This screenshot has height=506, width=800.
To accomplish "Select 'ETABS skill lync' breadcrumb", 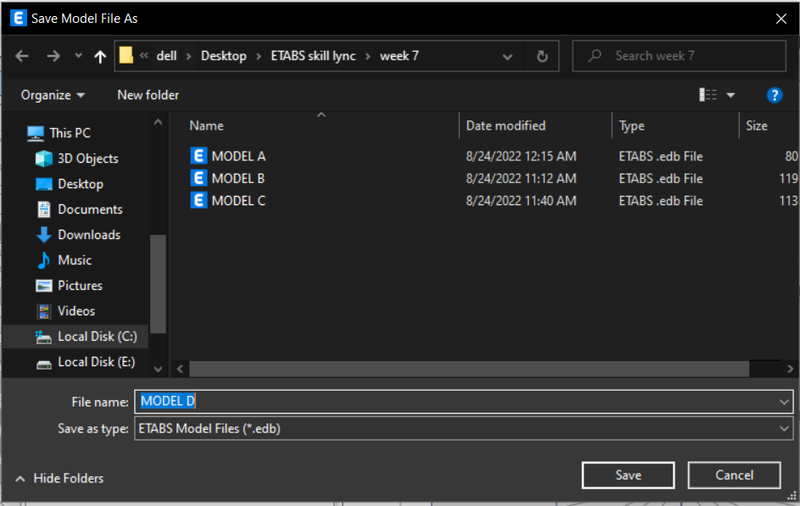I will pos(313,56).
